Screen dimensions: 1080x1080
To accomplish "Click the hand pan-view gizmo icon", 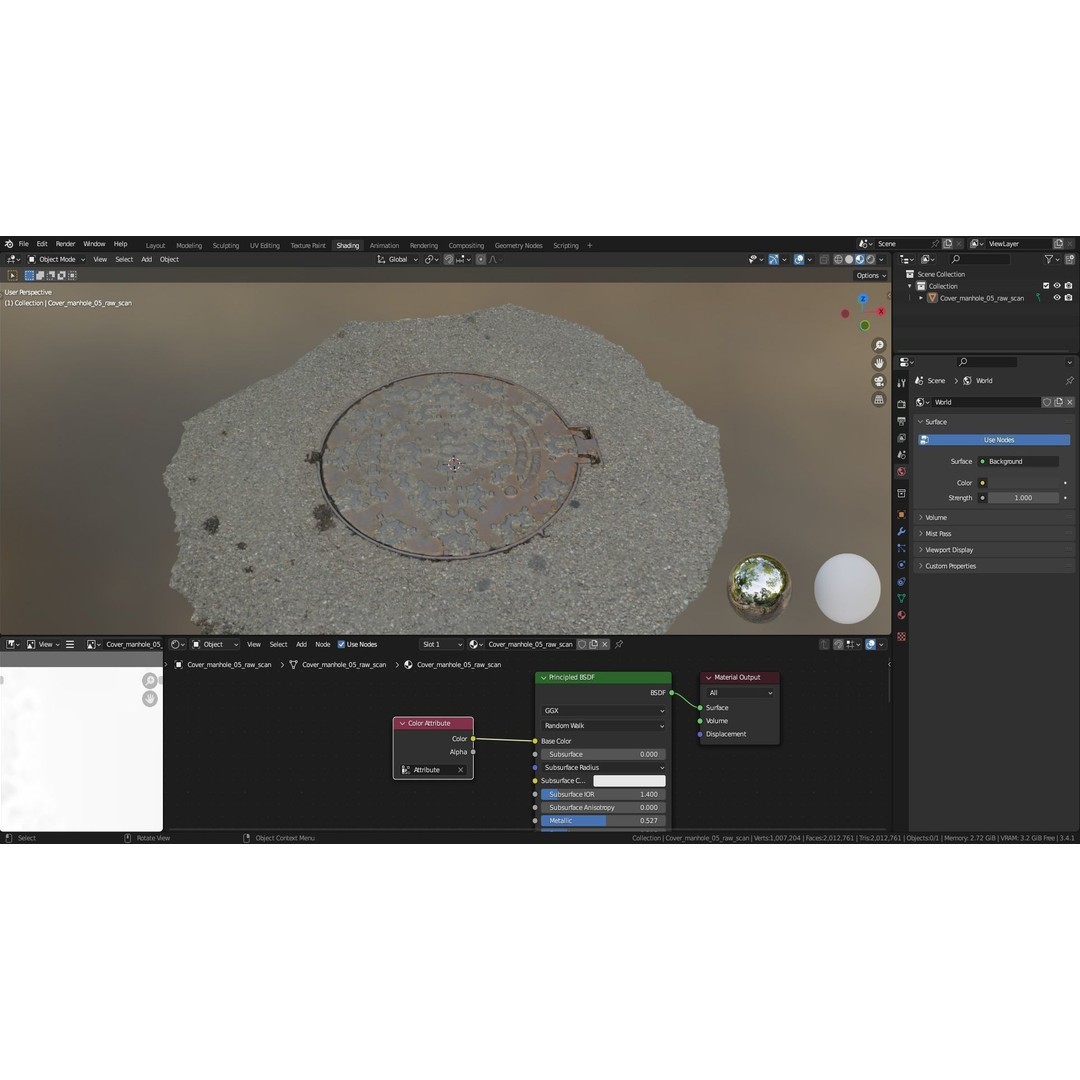I will pos(878,363).
